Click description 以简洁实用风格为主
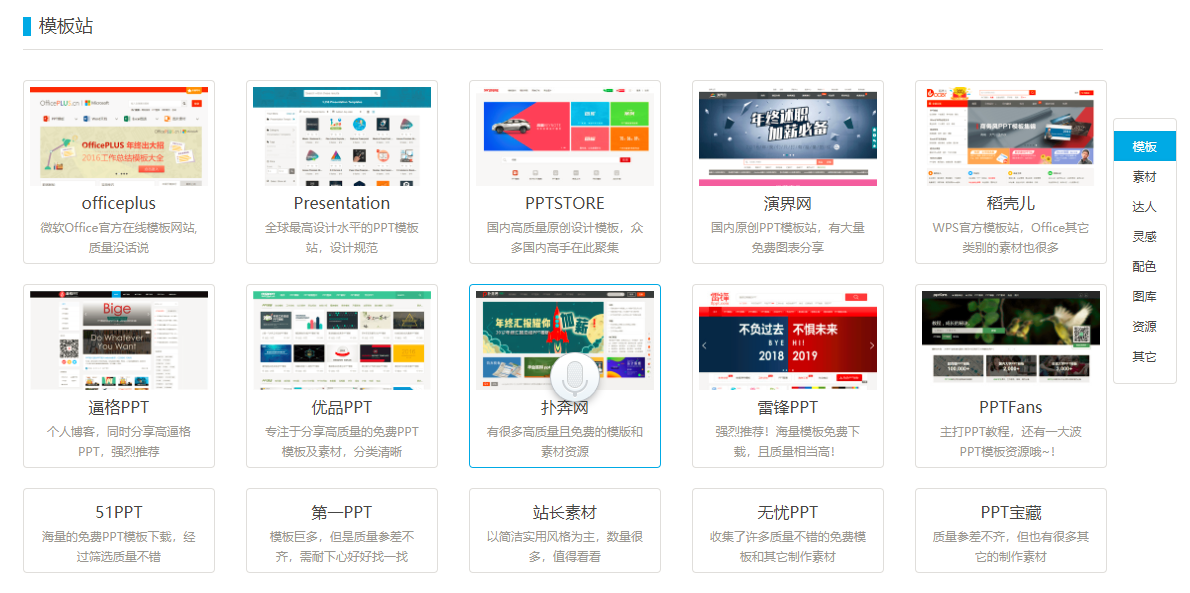The height and width of the screenshot is (593, 1190). 565,547
